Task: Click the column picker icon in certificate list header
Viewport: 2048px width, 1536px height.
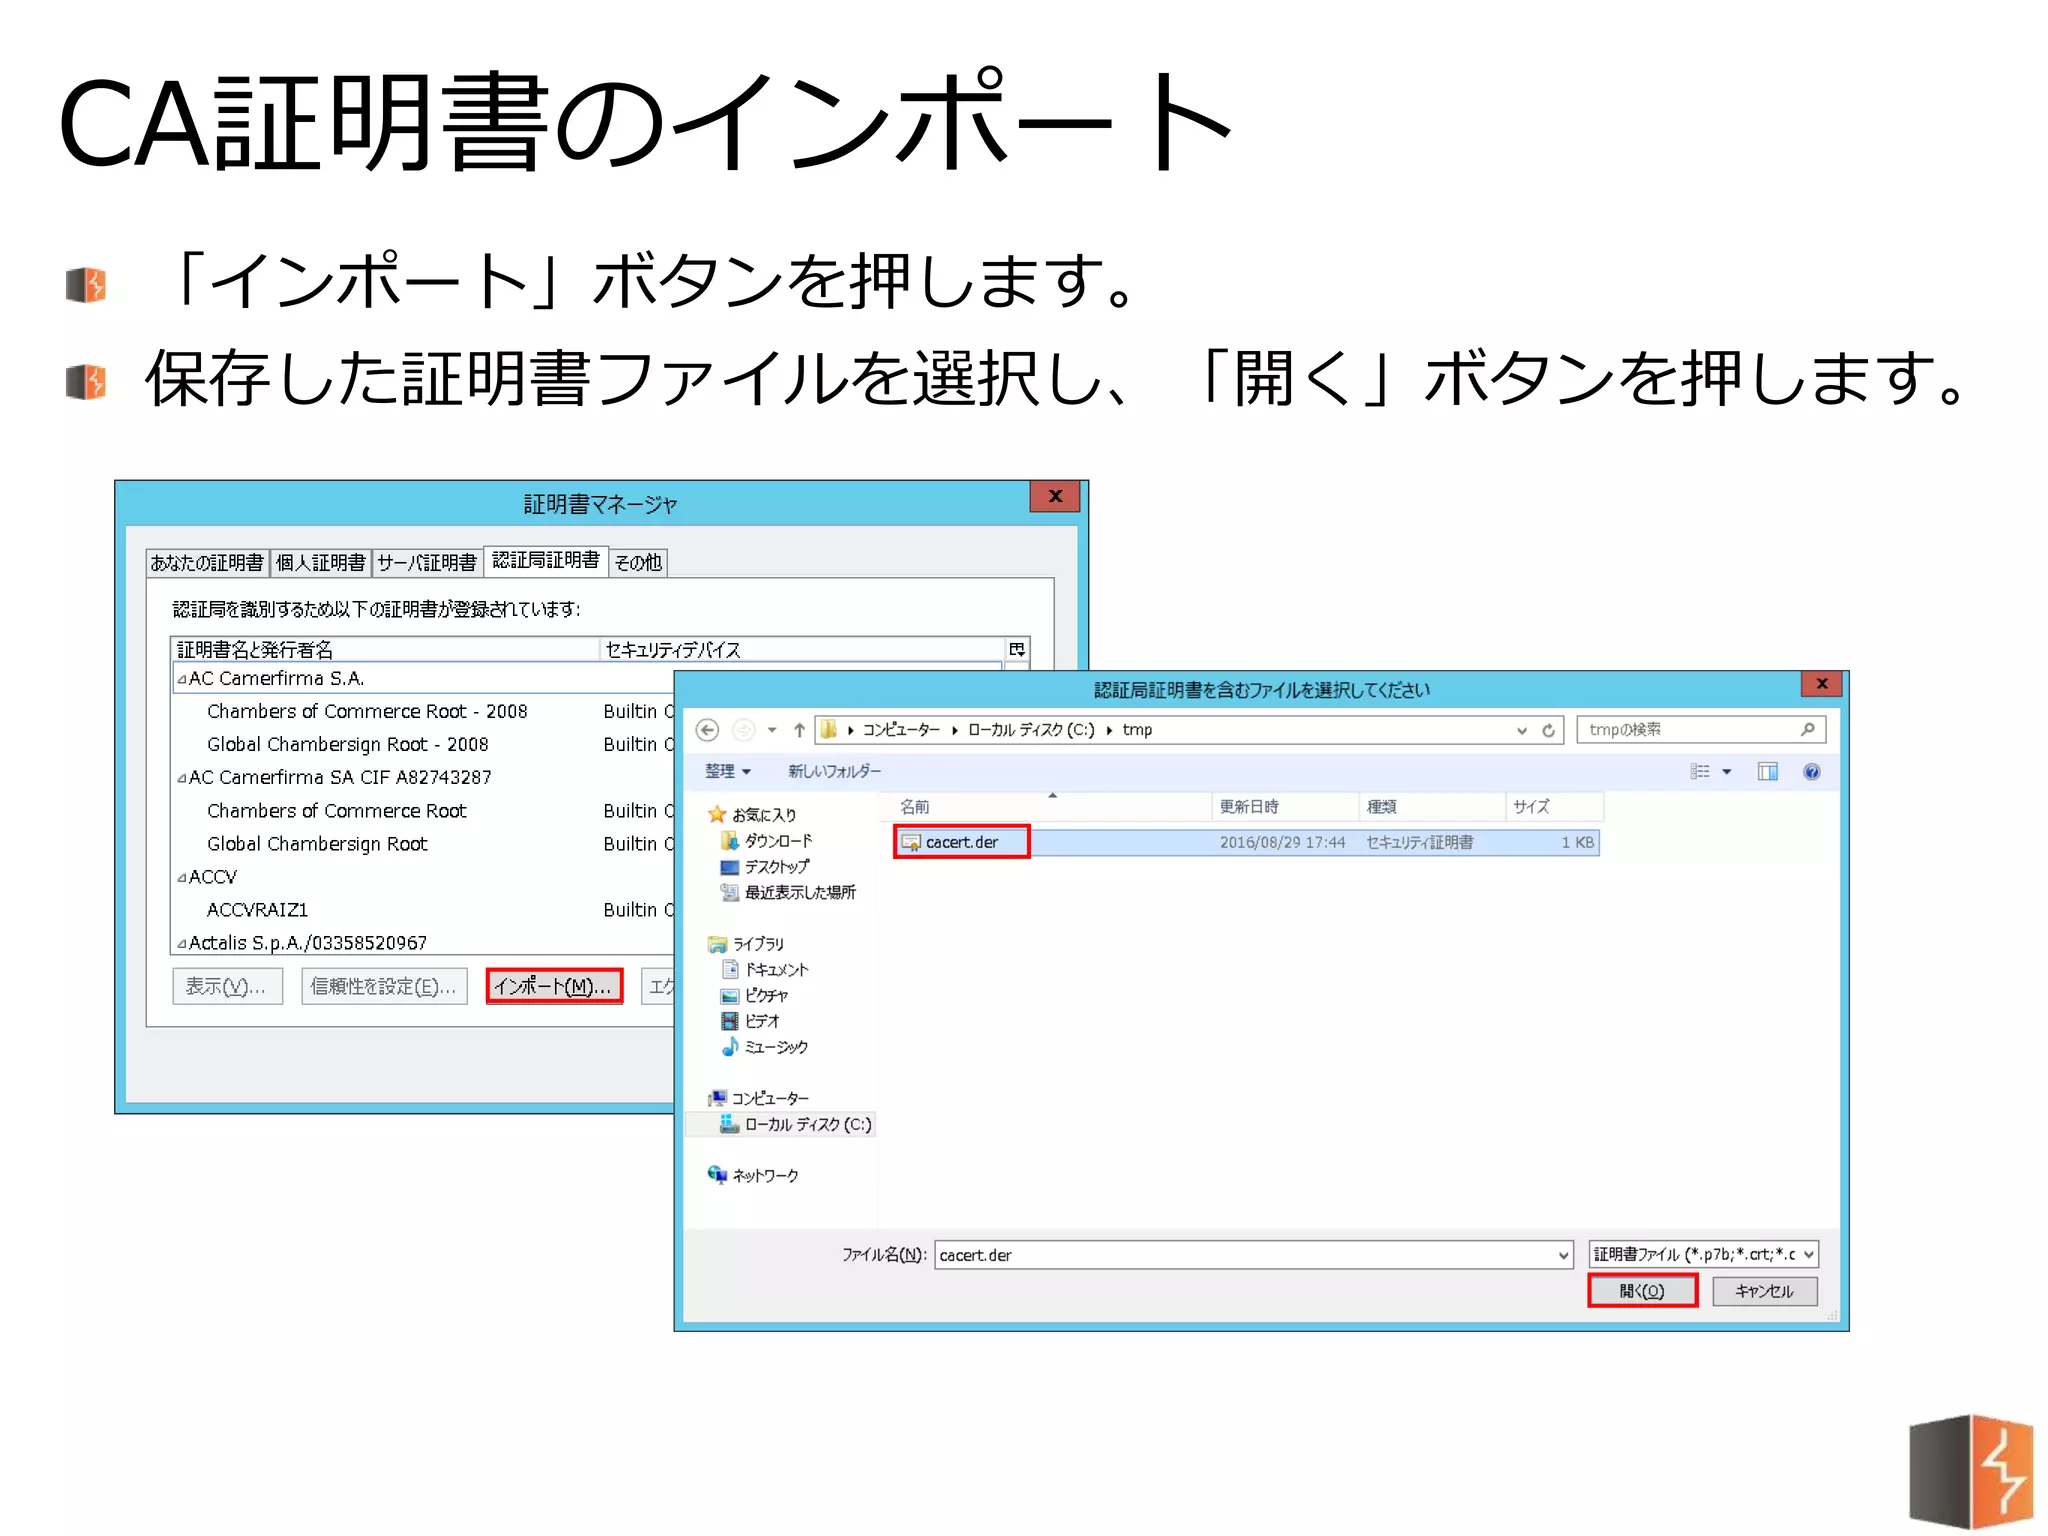Action: click(x=1017, y=649)
